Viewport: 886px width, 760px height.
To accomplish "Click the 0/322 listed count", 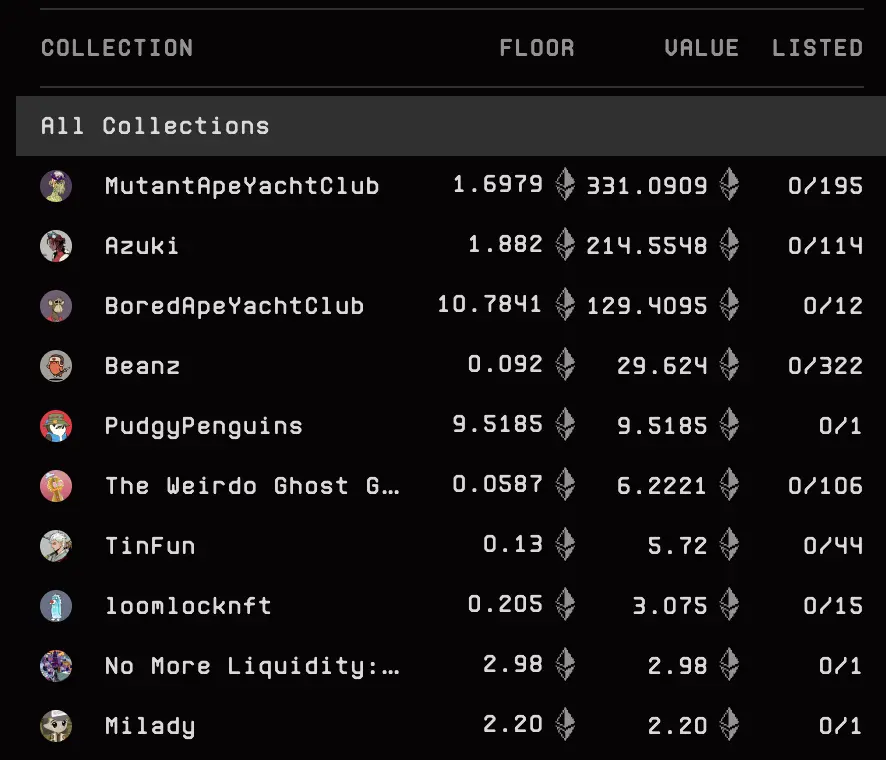I will click(x=826, y=366).
